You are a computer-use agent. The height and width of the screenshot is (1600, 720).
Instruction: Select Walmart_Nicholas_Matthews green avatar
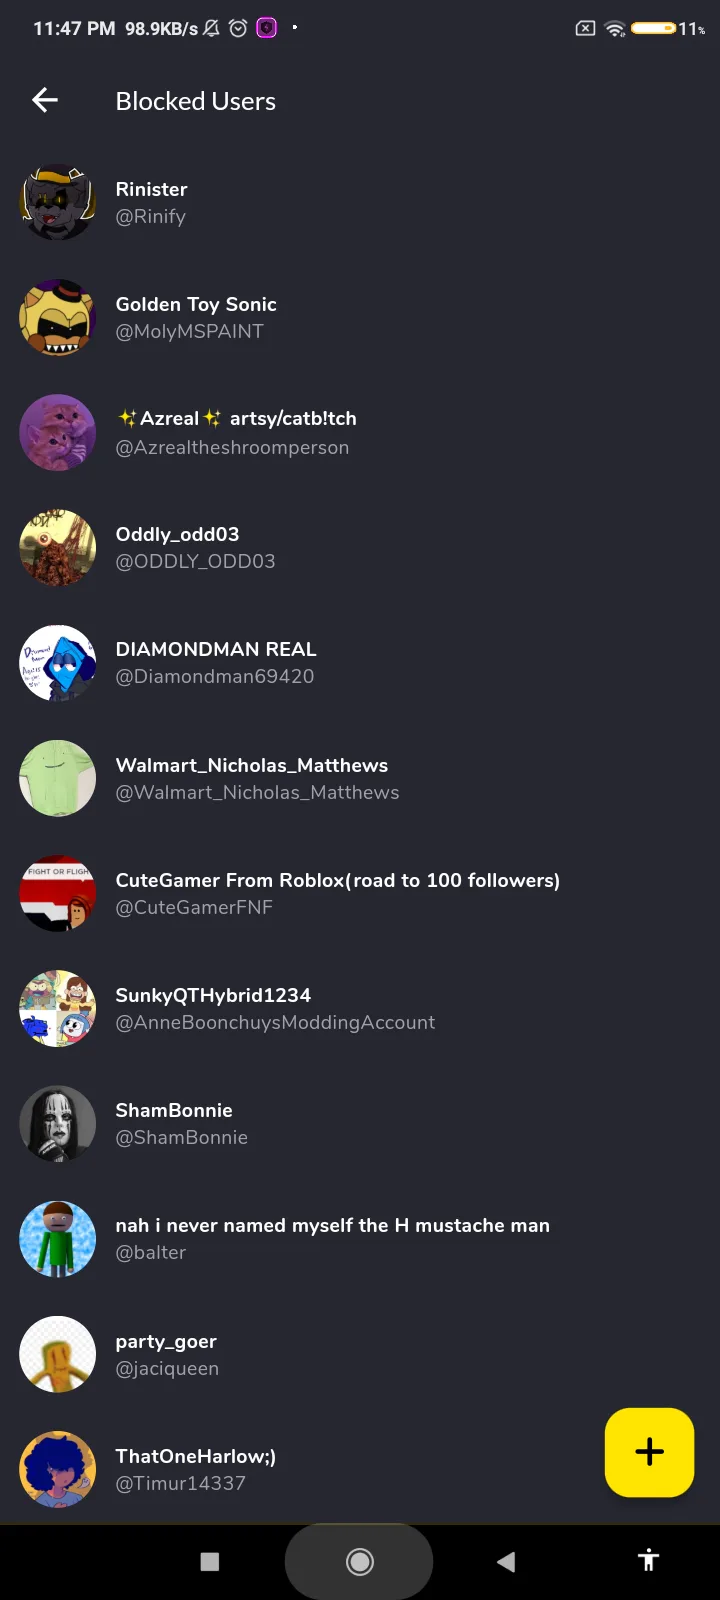pos(58,778)
